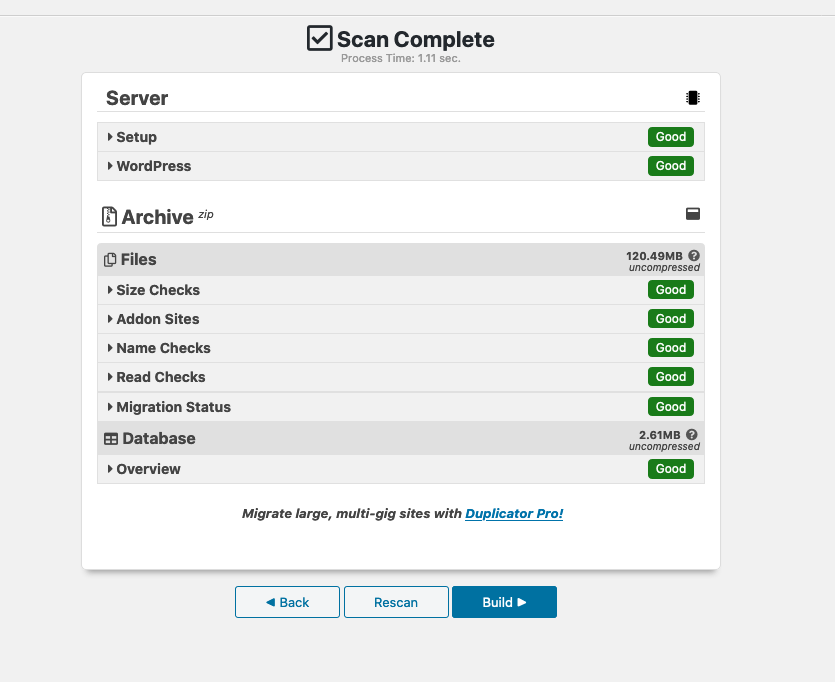Click the Scan Complete checkmark icon
The height and width of the screenshot is (682, 835).
click(x=320, y=38)
